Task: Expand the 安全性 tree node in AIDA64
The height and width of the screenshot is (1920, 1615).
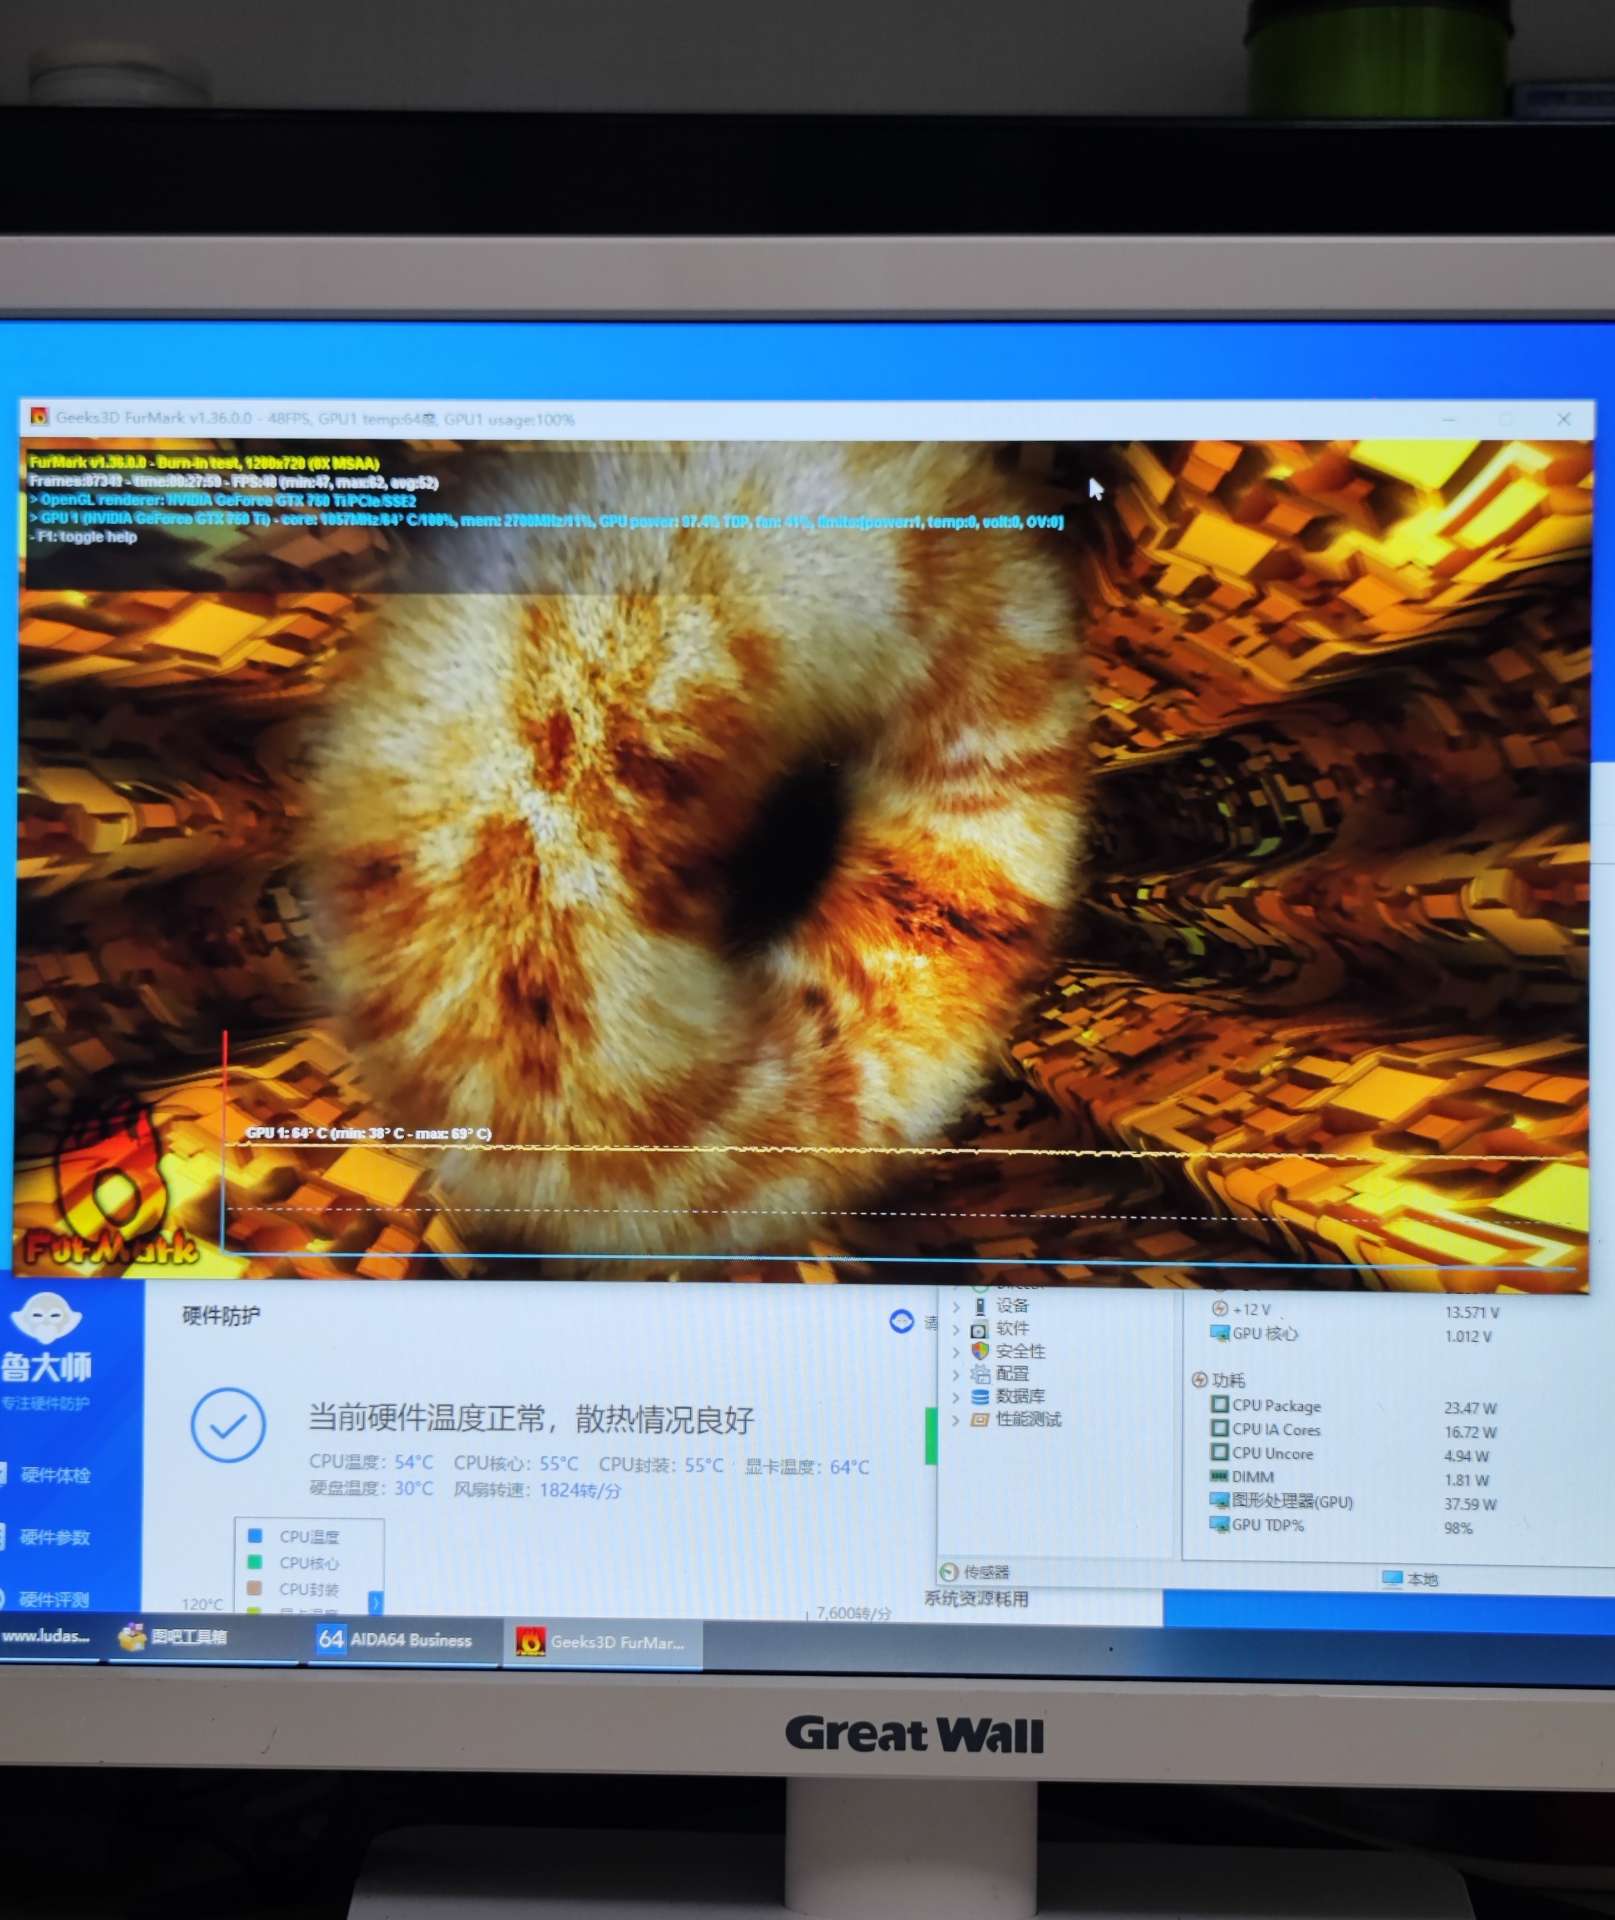Action: (956, 1352)
